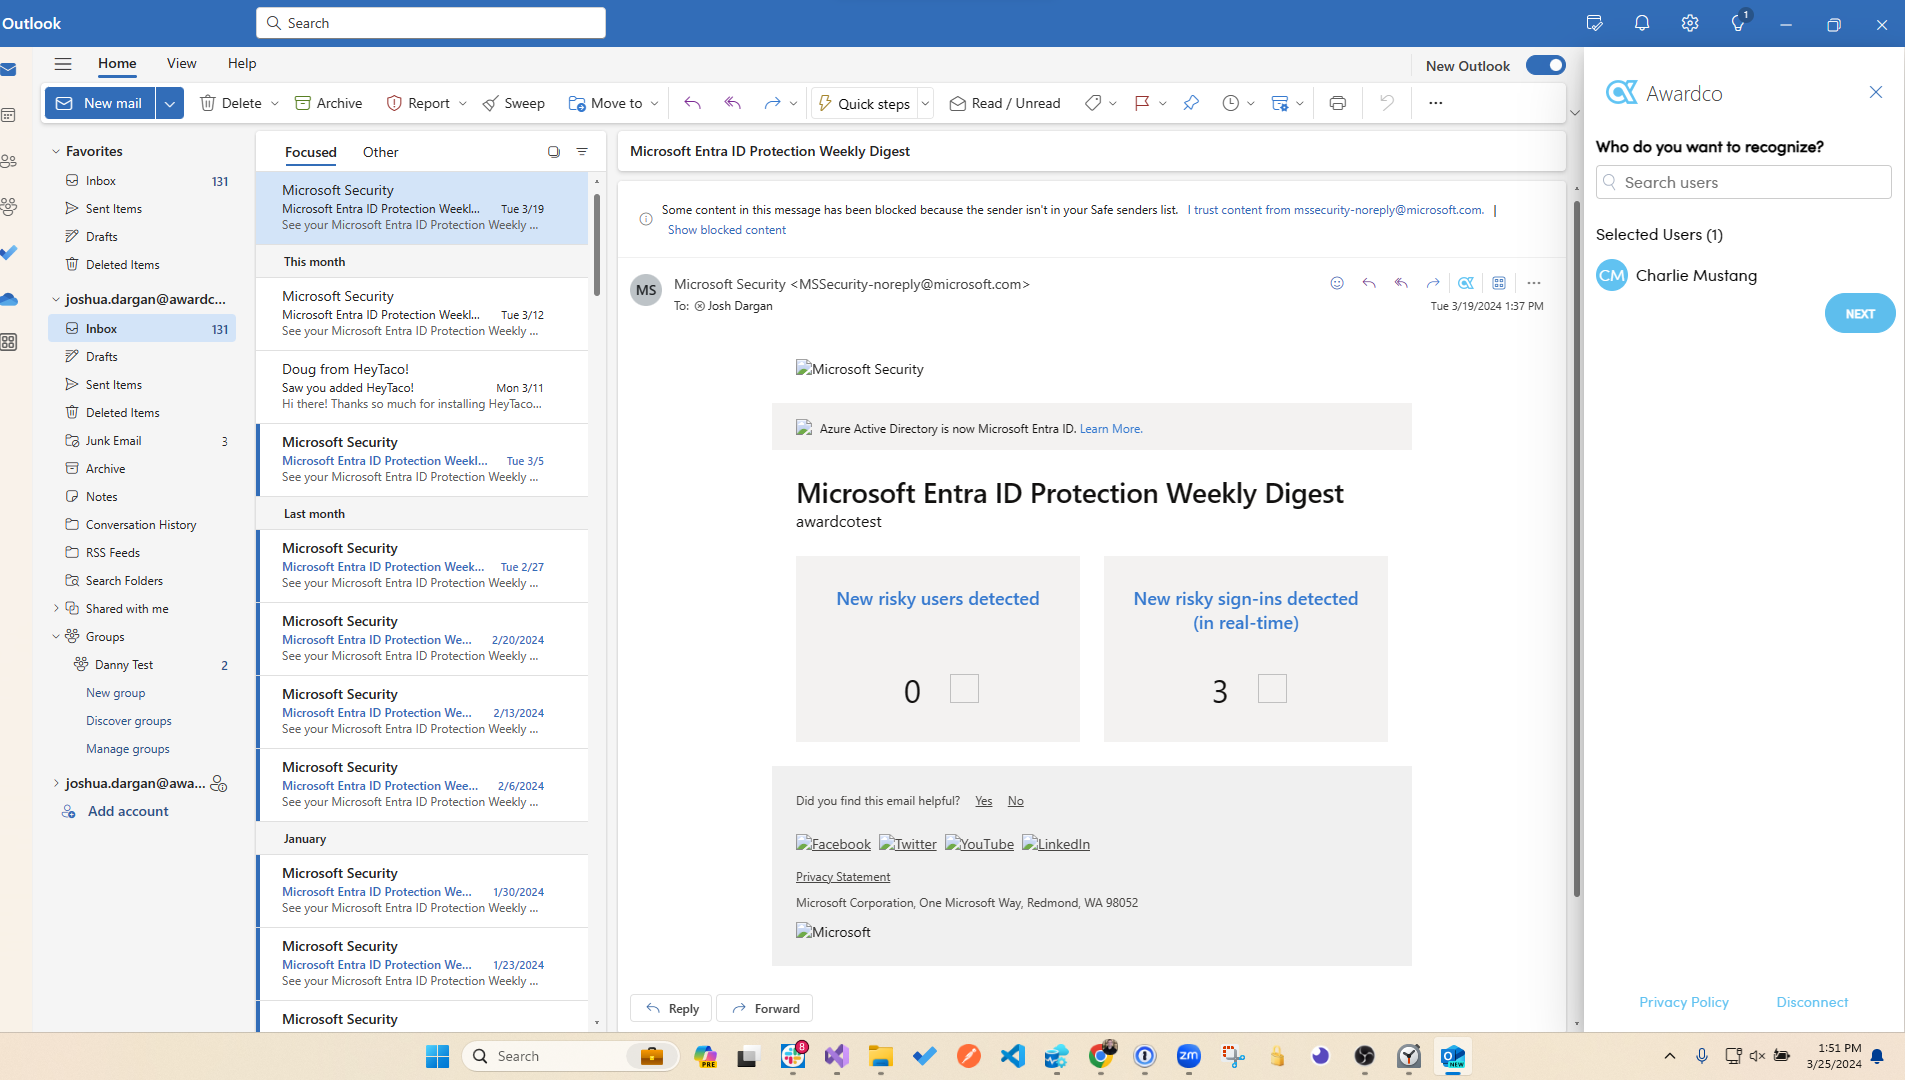
Task: Pin the message using the pin icon
Action: coord(1190,103)
